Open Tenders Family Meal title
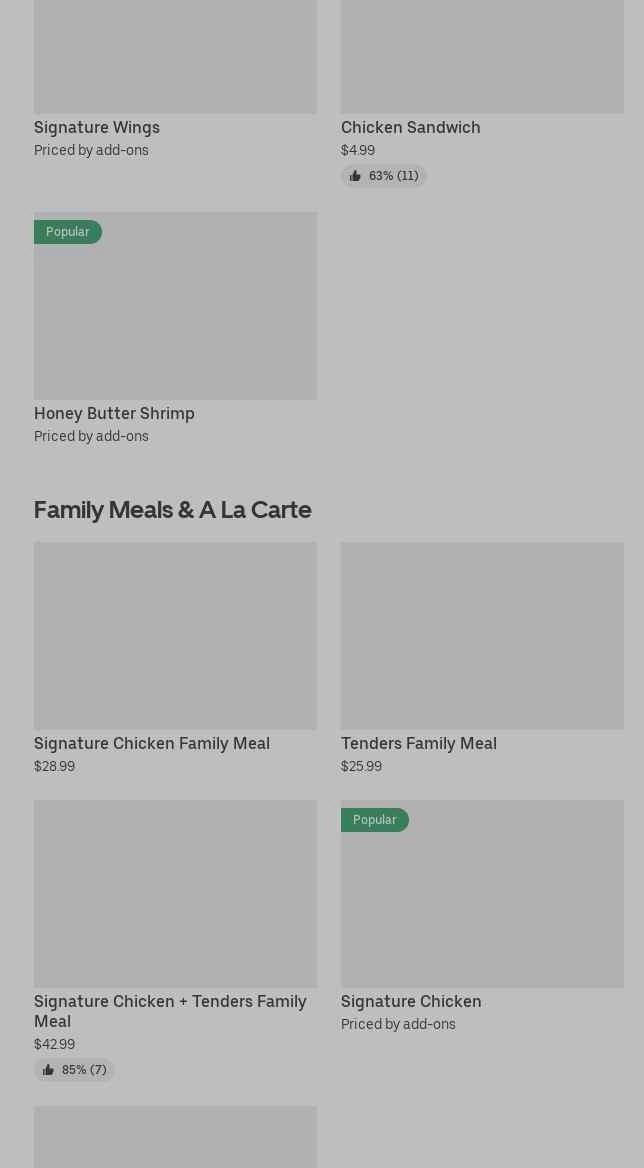This screenshot has width=644, height=1168. (418, 743)
